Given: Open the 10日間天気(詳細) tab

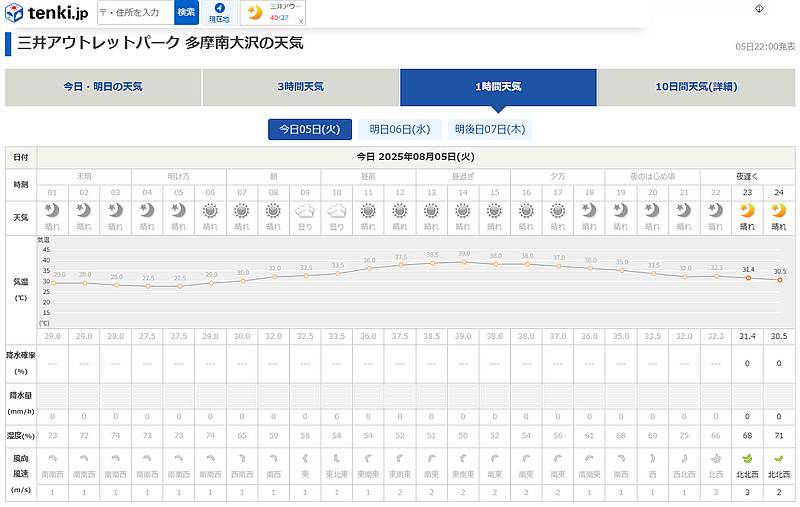Looking at the screenshot, I should tap(696, 87).
